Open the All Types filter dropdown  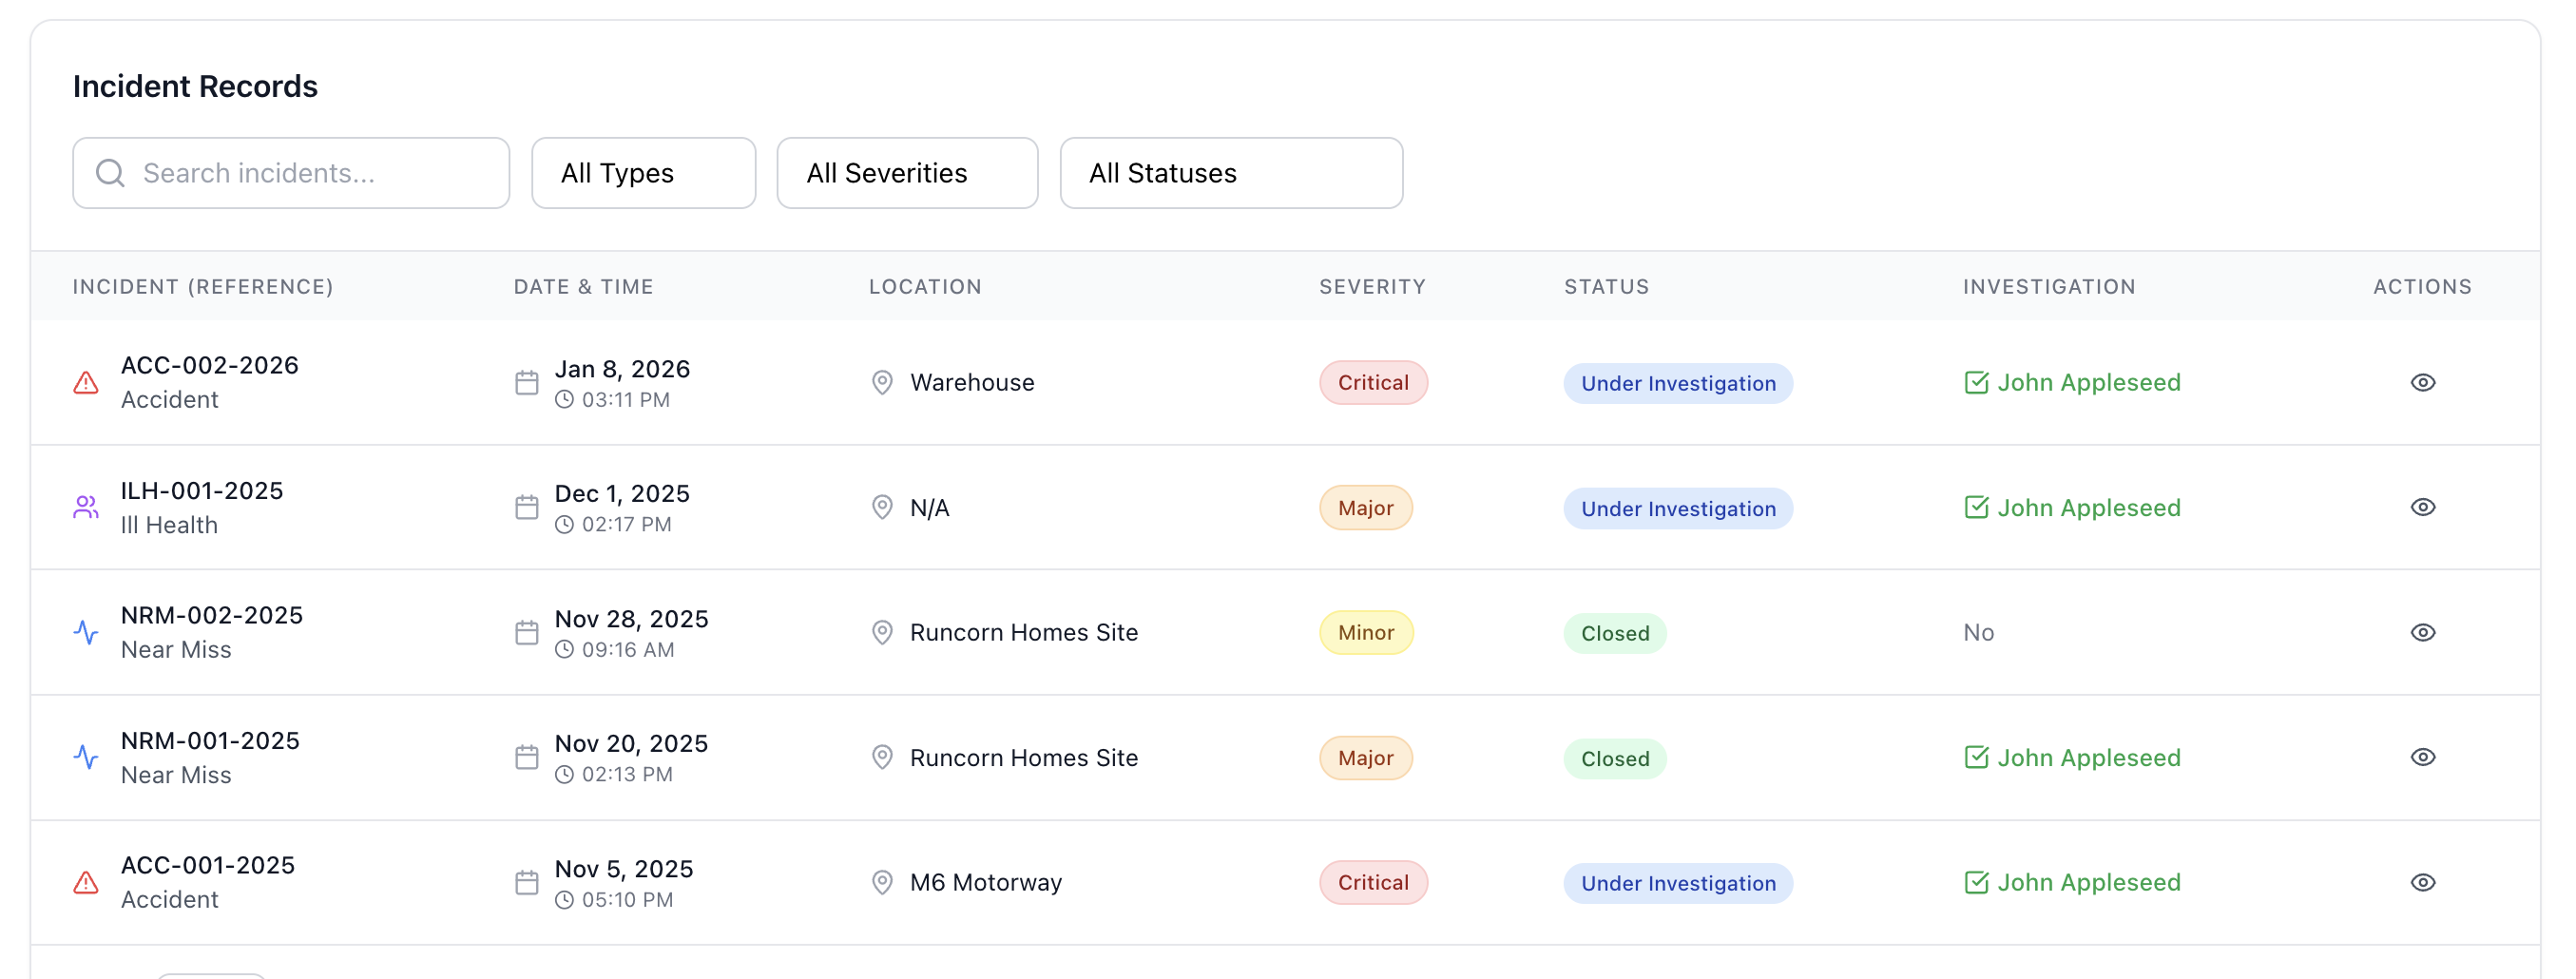click(643, 173)
